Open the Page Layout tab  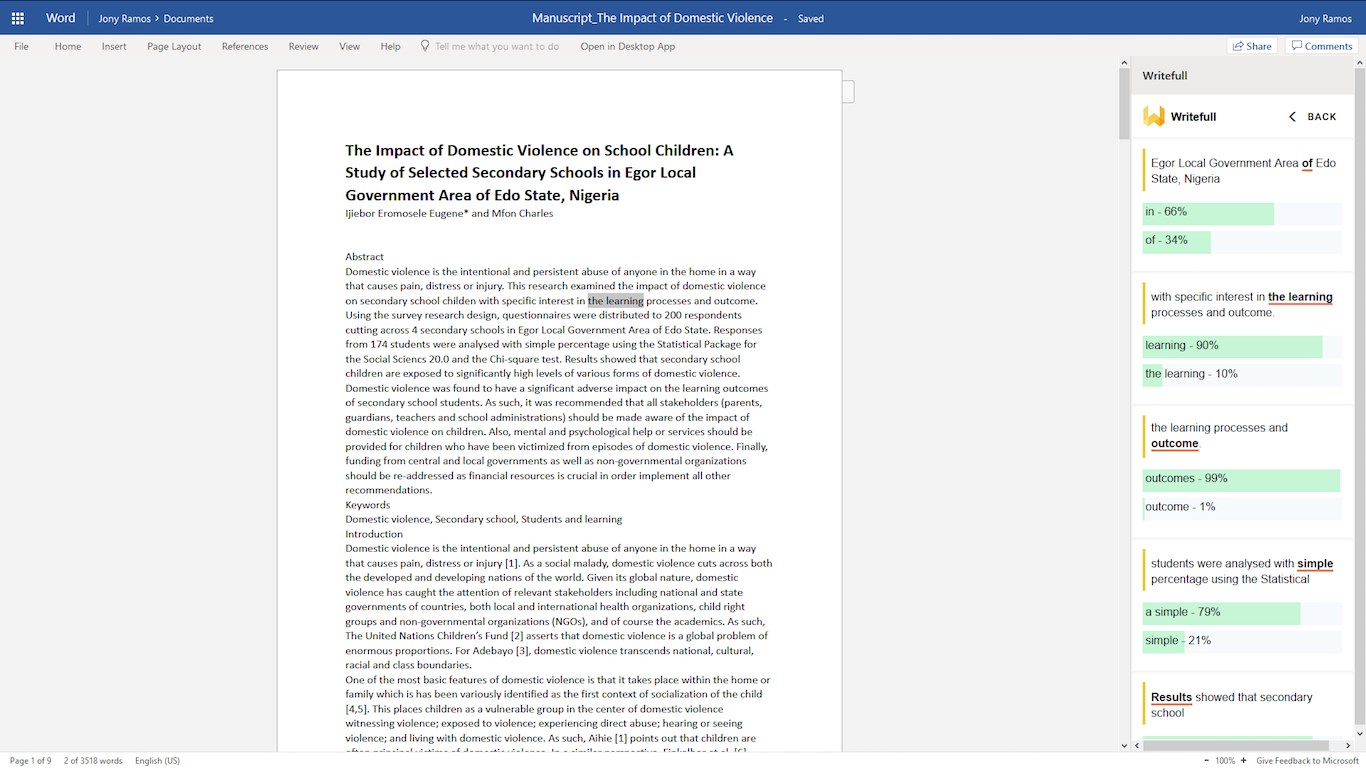pos(174,46)
